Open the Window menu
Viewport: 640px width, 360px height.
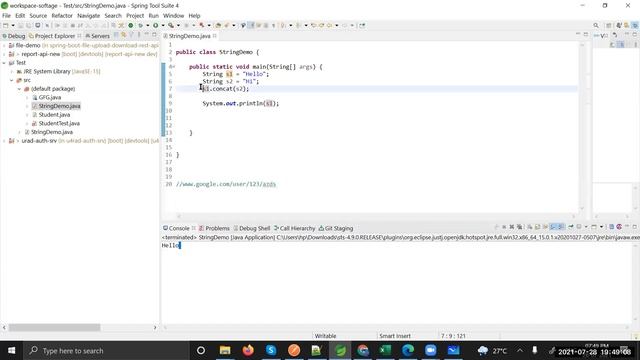tap(173, 16)
